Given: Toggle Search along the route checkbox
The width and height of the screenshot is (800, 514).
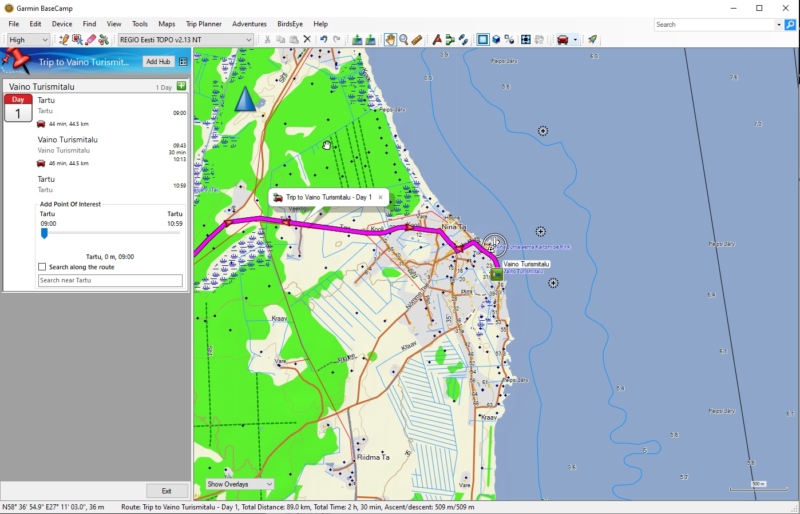Looking at the screenshot, I should pyautogui.click(x=42, y=267).
